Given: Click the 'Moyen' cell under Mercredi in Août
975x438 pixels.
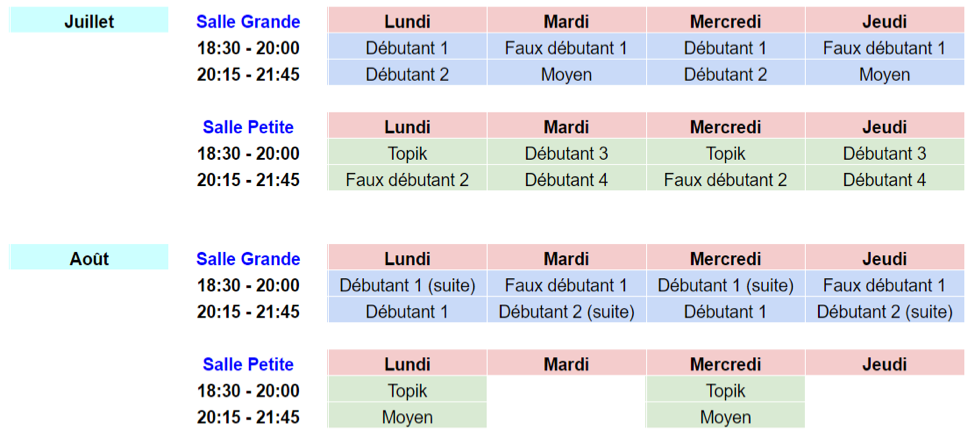Looking at the screenshot, I should [725, 417].
